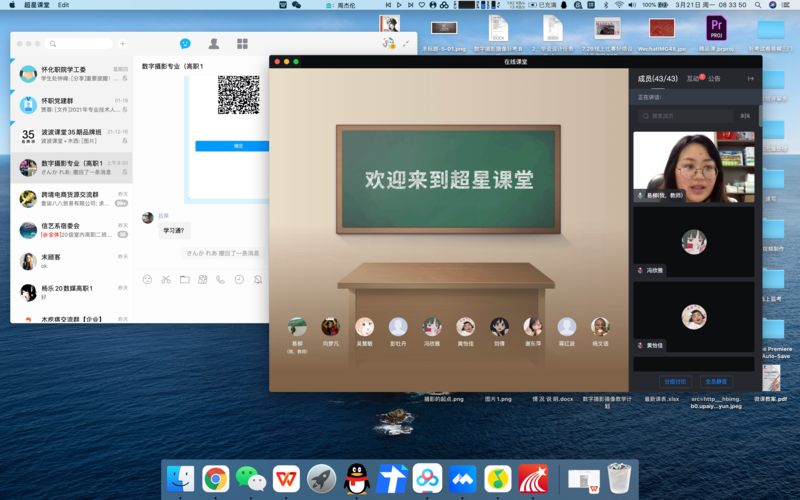Screen dimensions: 800x500
Task: Open the emoji picker in chat toolbar
Action: [147, 280]
